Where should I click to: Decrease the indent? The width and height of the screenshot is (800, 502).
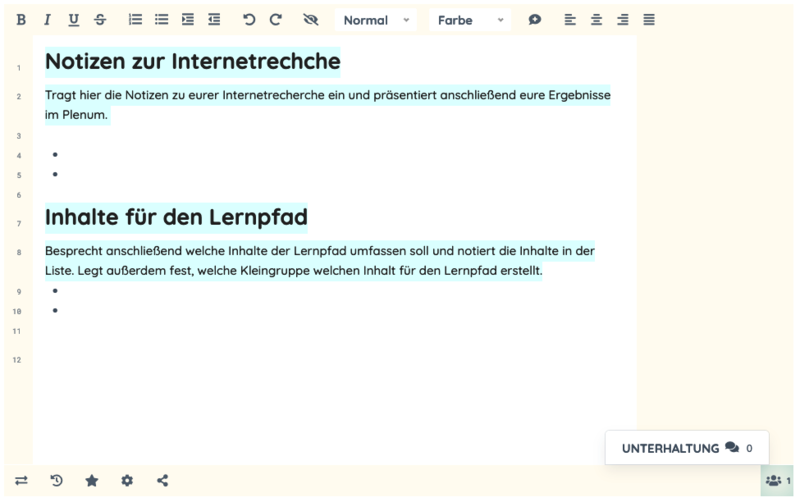coord(214,20)
